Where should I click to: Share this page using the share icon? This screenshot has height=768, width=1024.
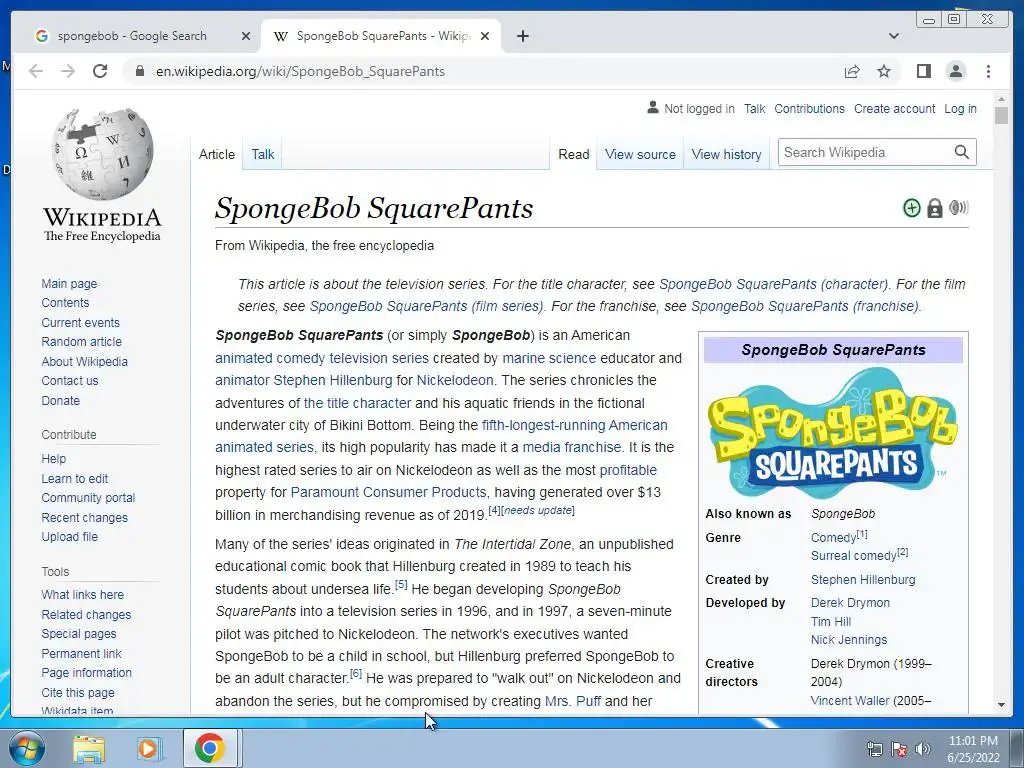[x=852, y=71]
